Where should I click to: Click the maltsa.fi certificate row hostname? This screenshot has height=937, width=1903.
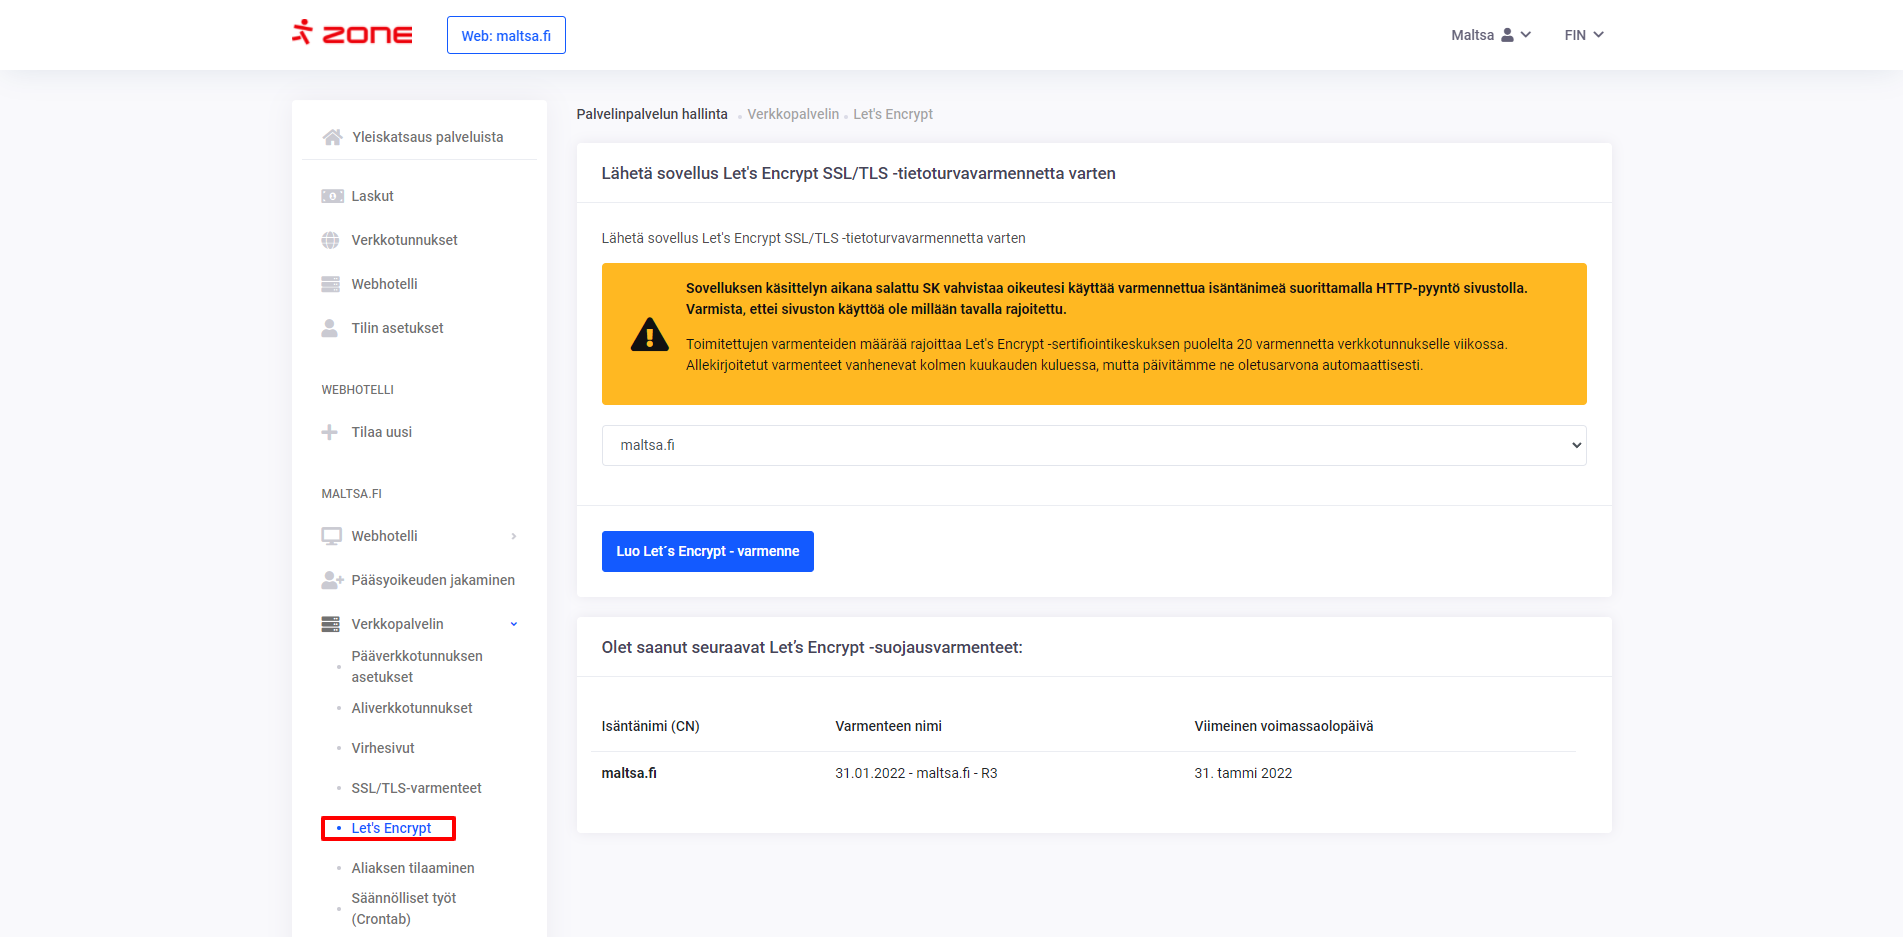(629, 773)
